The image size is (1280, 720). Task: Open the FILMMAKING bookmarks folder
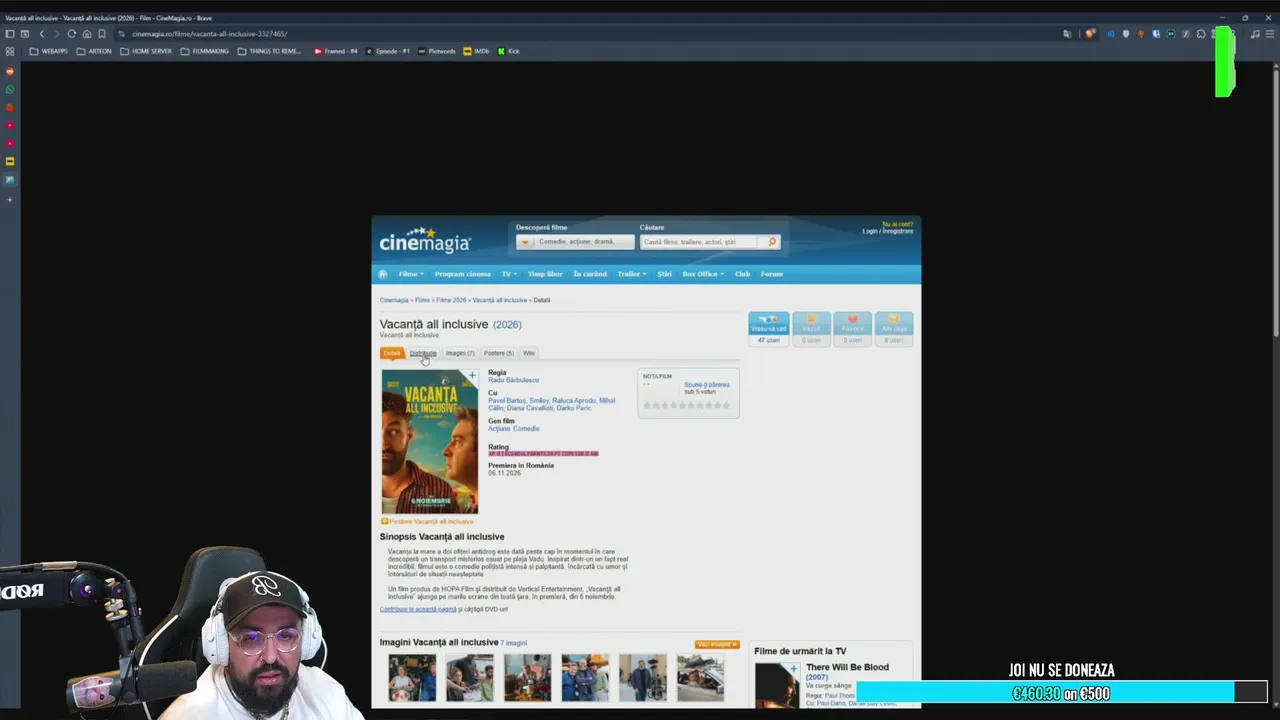click(x=205, y=51)
